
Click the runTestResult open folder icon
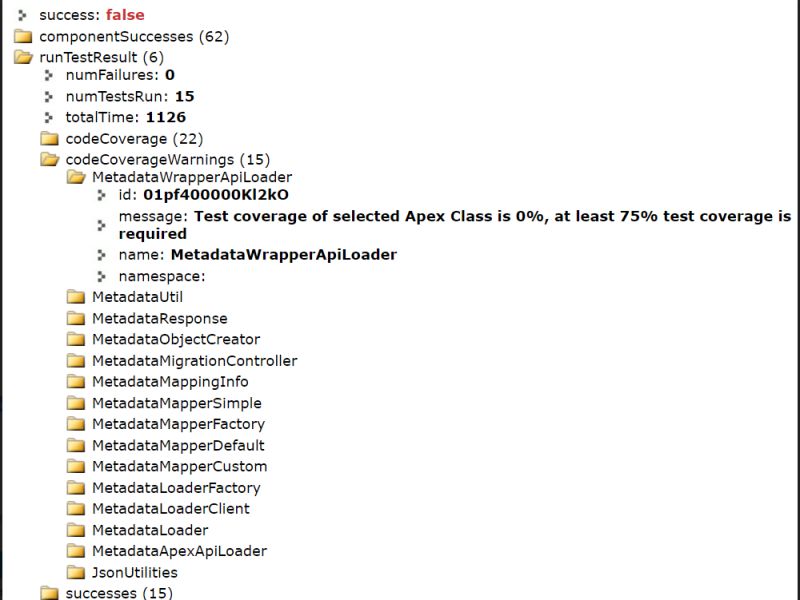[21, 57]
